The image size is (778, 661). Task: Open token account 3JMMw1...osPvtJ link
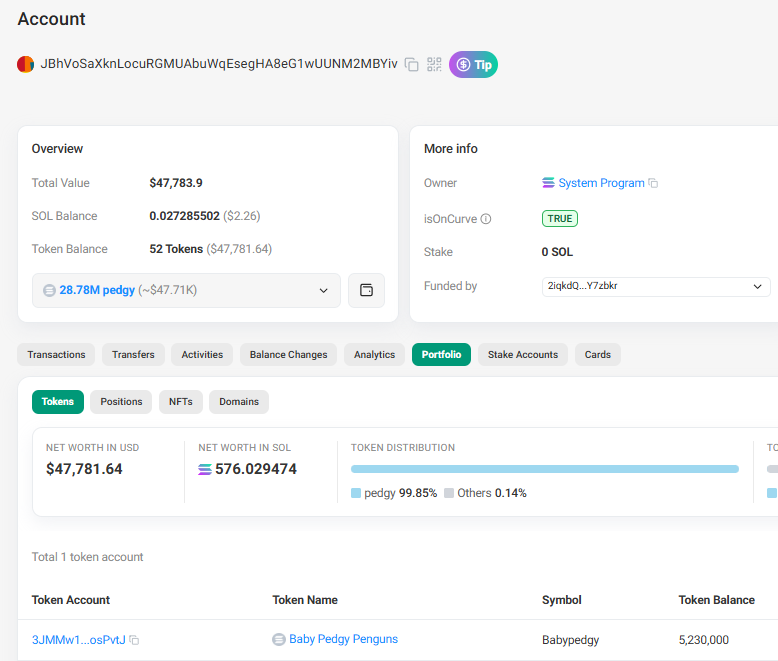pos(78,640)
